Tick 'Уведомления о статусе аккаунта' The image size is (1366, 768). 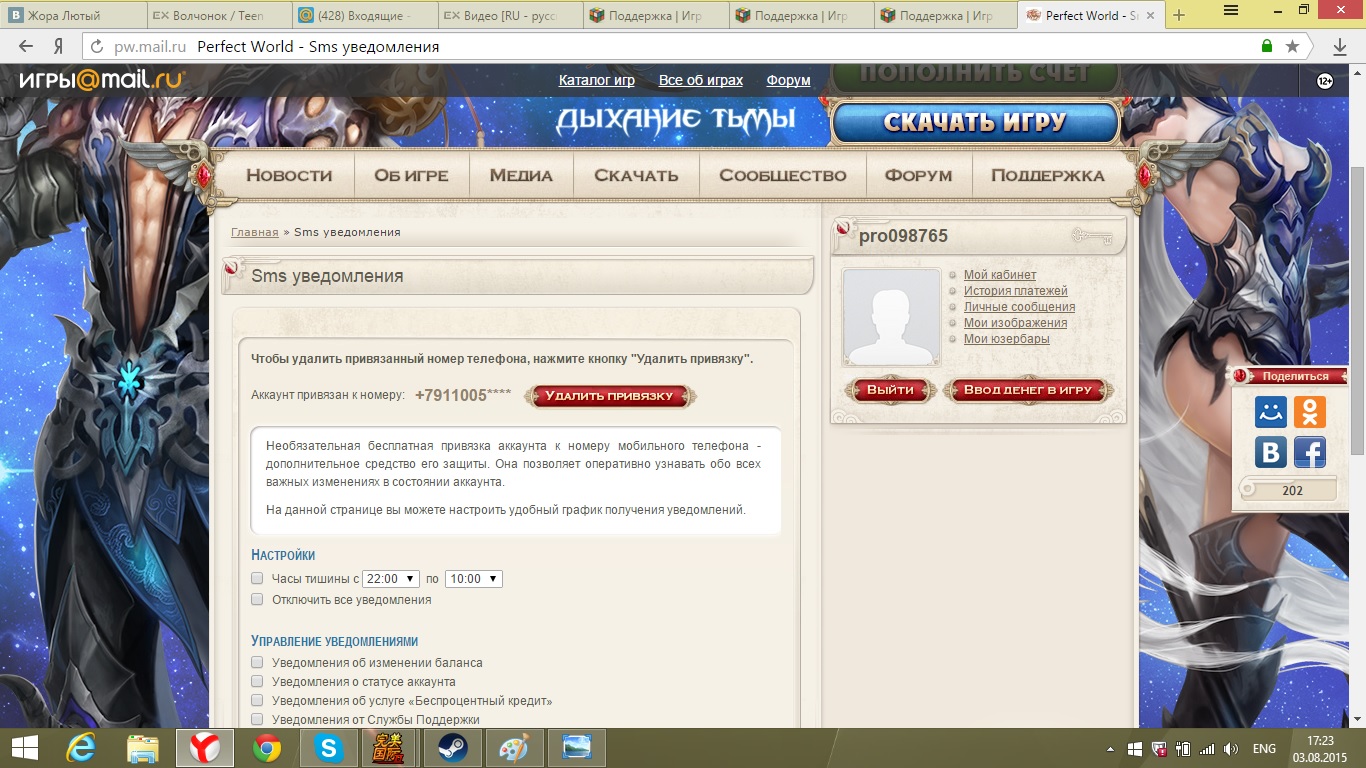(257, 681)
